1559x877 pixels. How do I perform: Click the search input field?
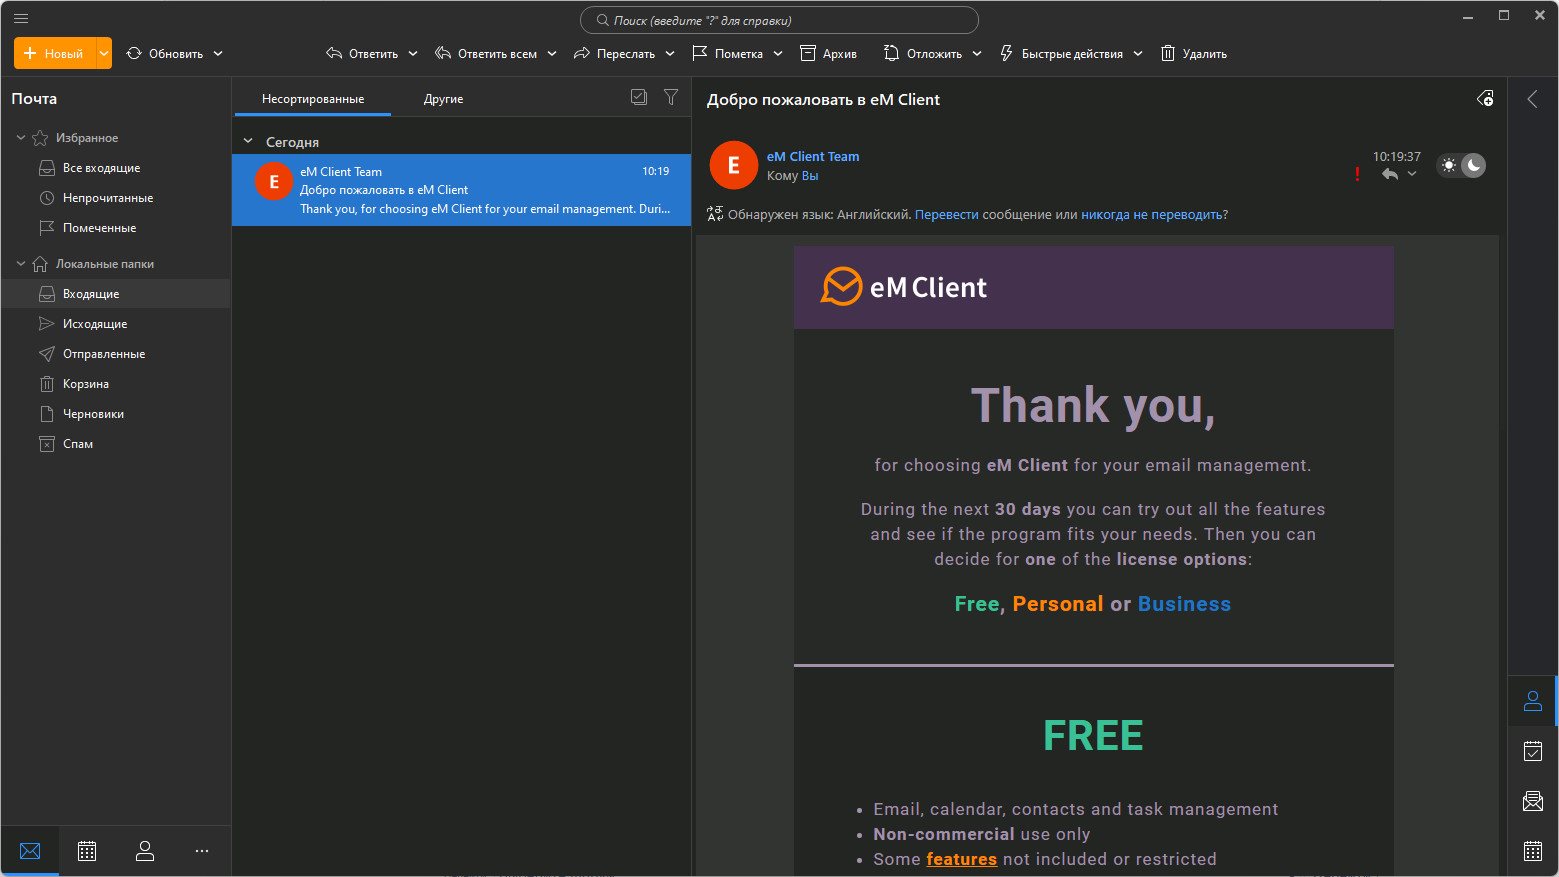[780, 20]
